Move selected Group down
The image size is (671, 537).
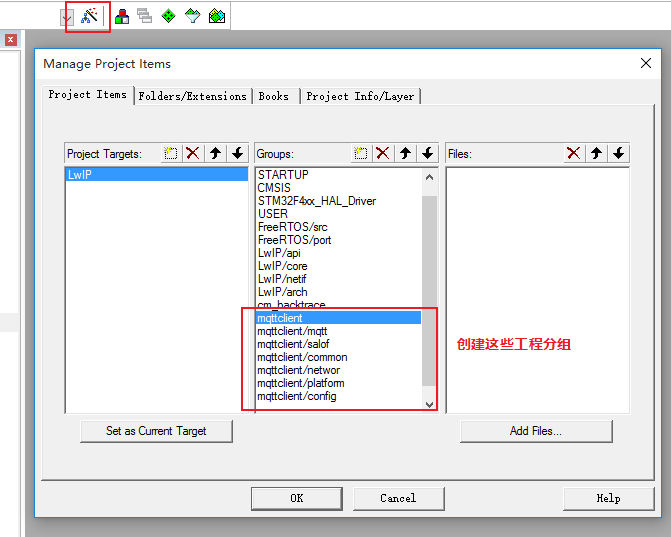coord(428,153)
